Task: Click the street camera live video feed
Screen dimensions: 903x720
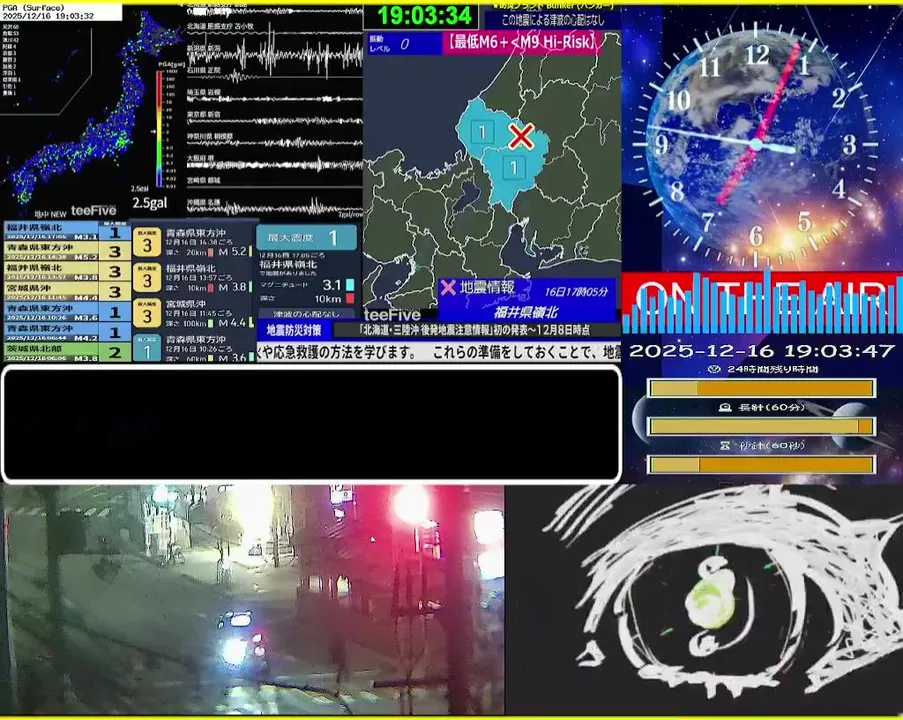Action: (x=253, y=600)
